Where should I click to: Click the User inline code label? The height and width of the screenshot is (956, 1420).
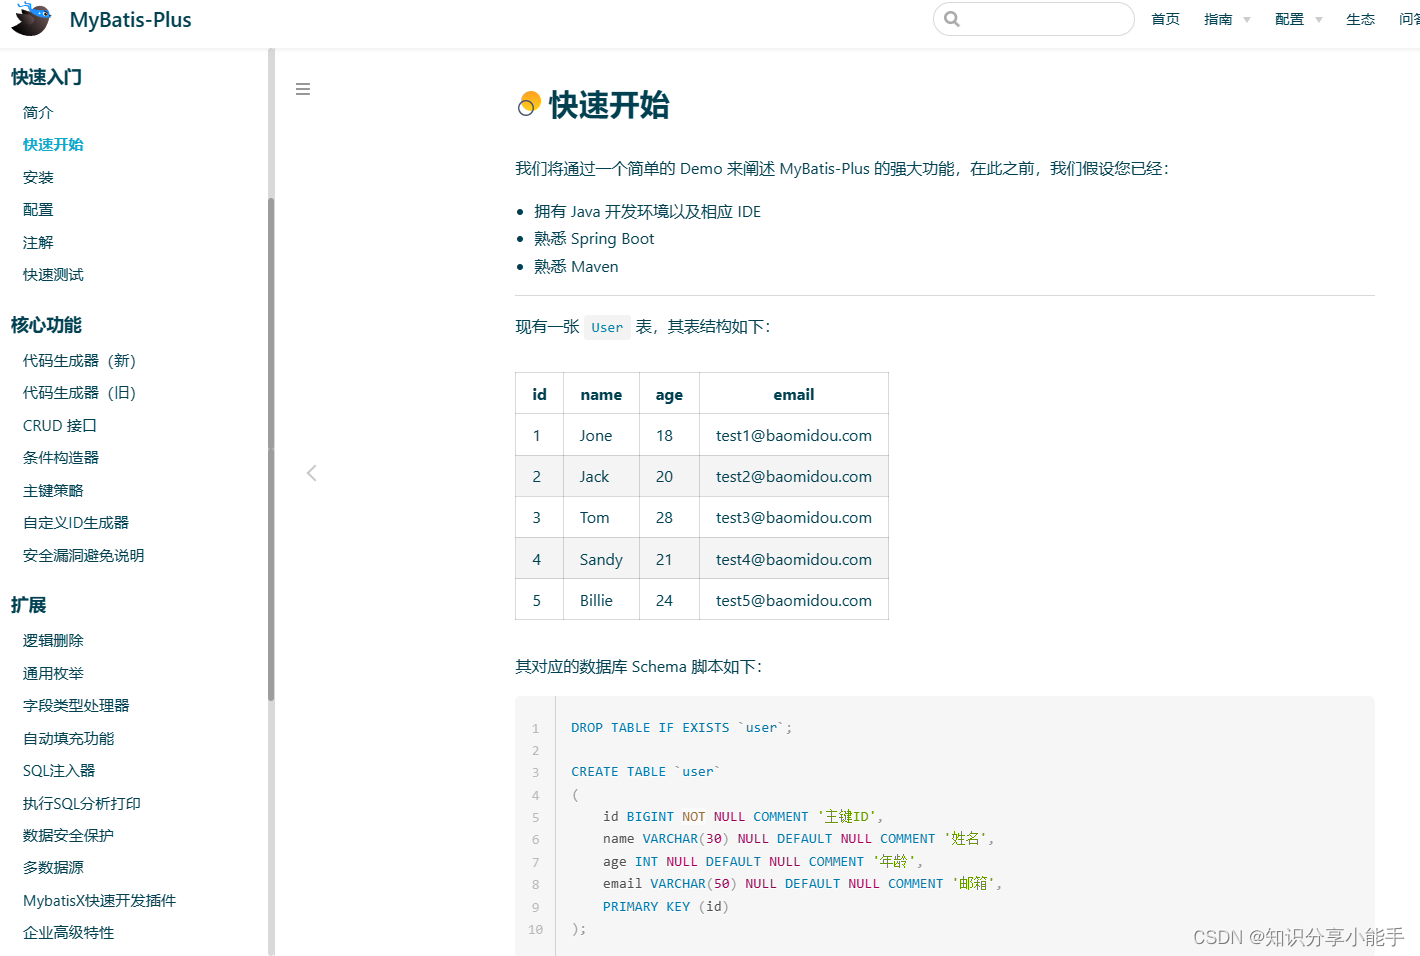[607, 327]
